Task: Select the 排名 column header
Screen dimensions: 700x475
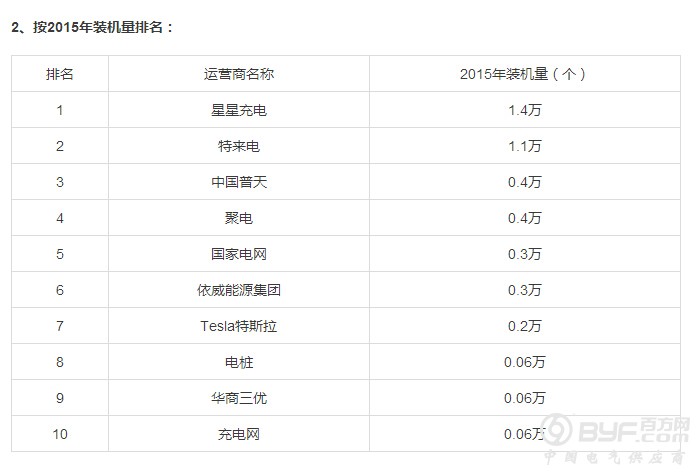Action: [x=60, y=74]
